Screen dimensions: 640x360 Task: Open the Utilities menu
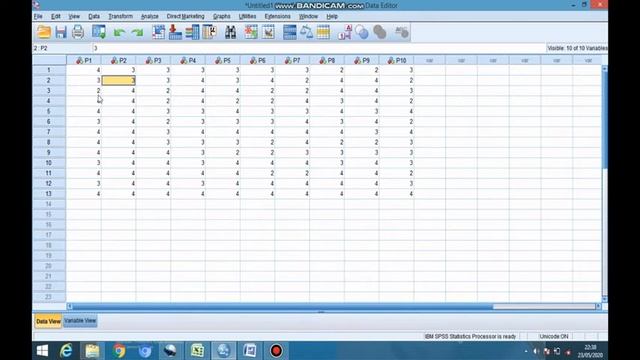(x=247, y=16)
